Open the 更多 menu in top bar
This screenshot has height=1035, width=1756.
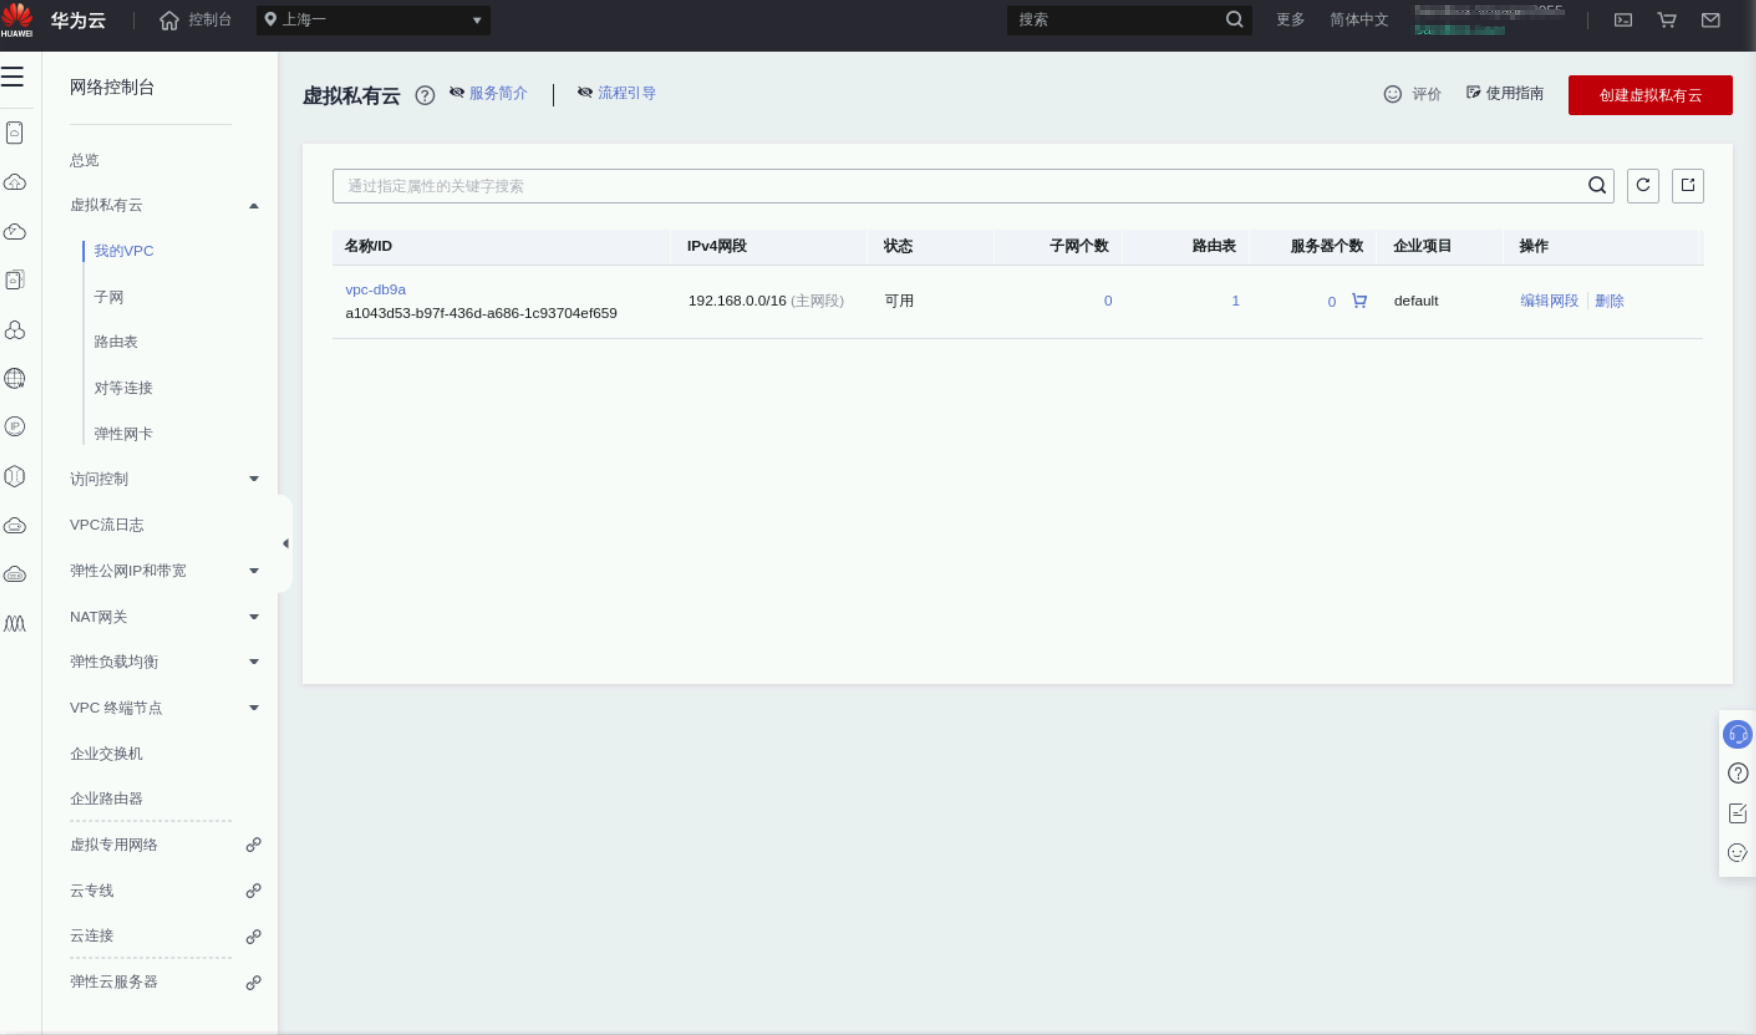pos(1290,20)
